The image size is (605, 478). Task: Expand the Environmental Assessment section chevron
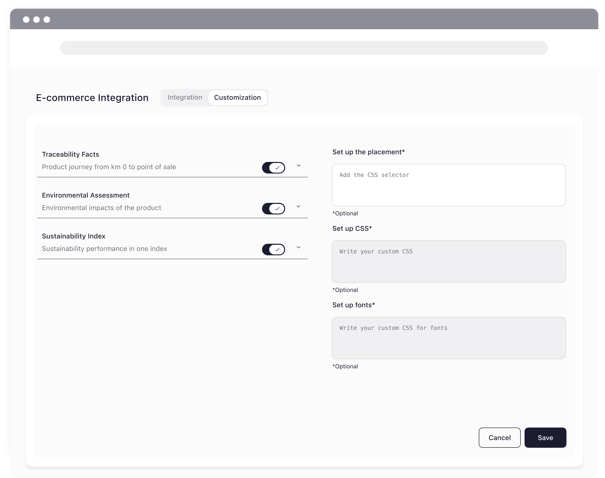(x=298, y=206)
